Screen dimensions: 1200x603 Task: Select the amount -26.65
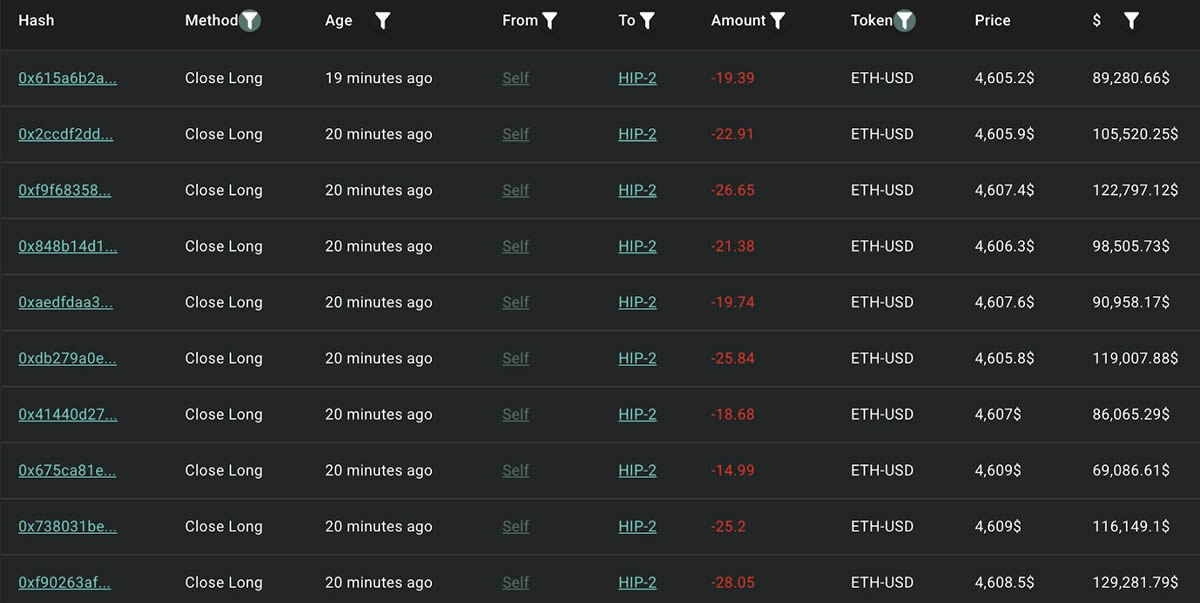coord(733,190)
